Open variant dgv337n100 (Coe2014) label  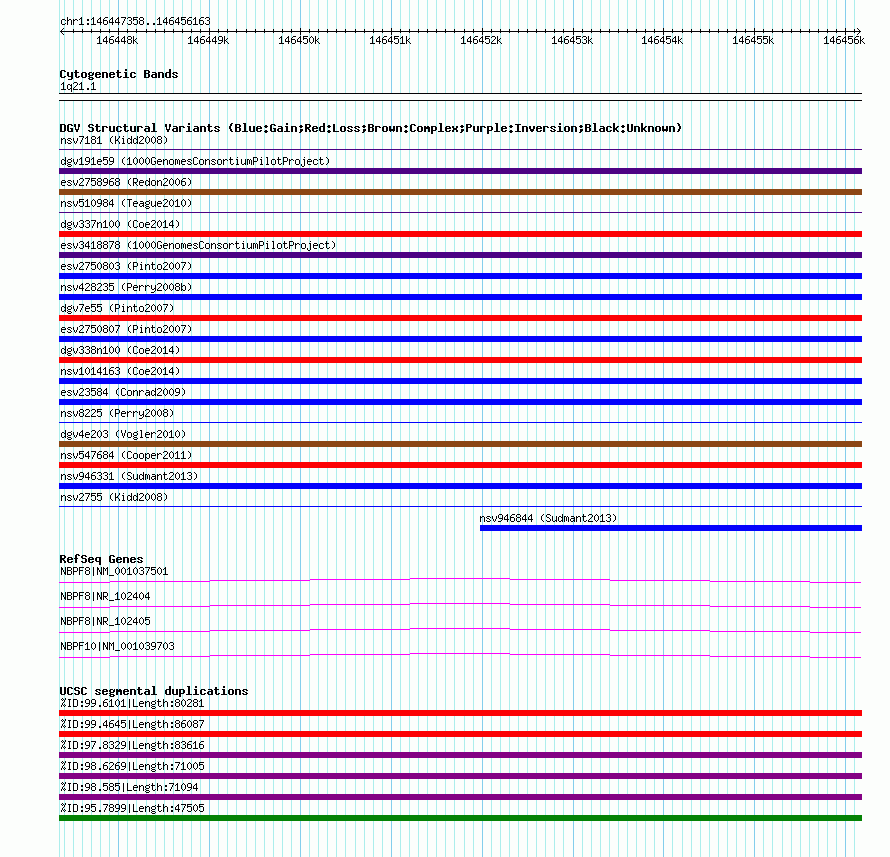(120, 224)
